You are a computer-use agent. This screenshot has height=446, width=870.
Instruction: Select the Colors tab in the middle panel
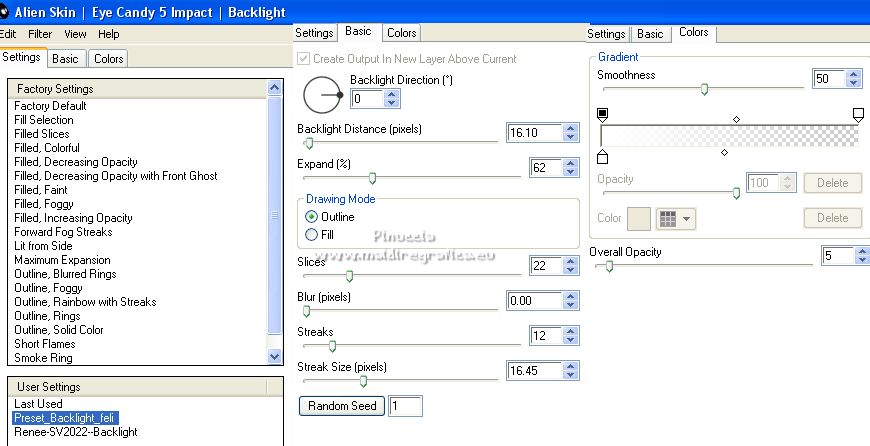click(x=402, y=33)
